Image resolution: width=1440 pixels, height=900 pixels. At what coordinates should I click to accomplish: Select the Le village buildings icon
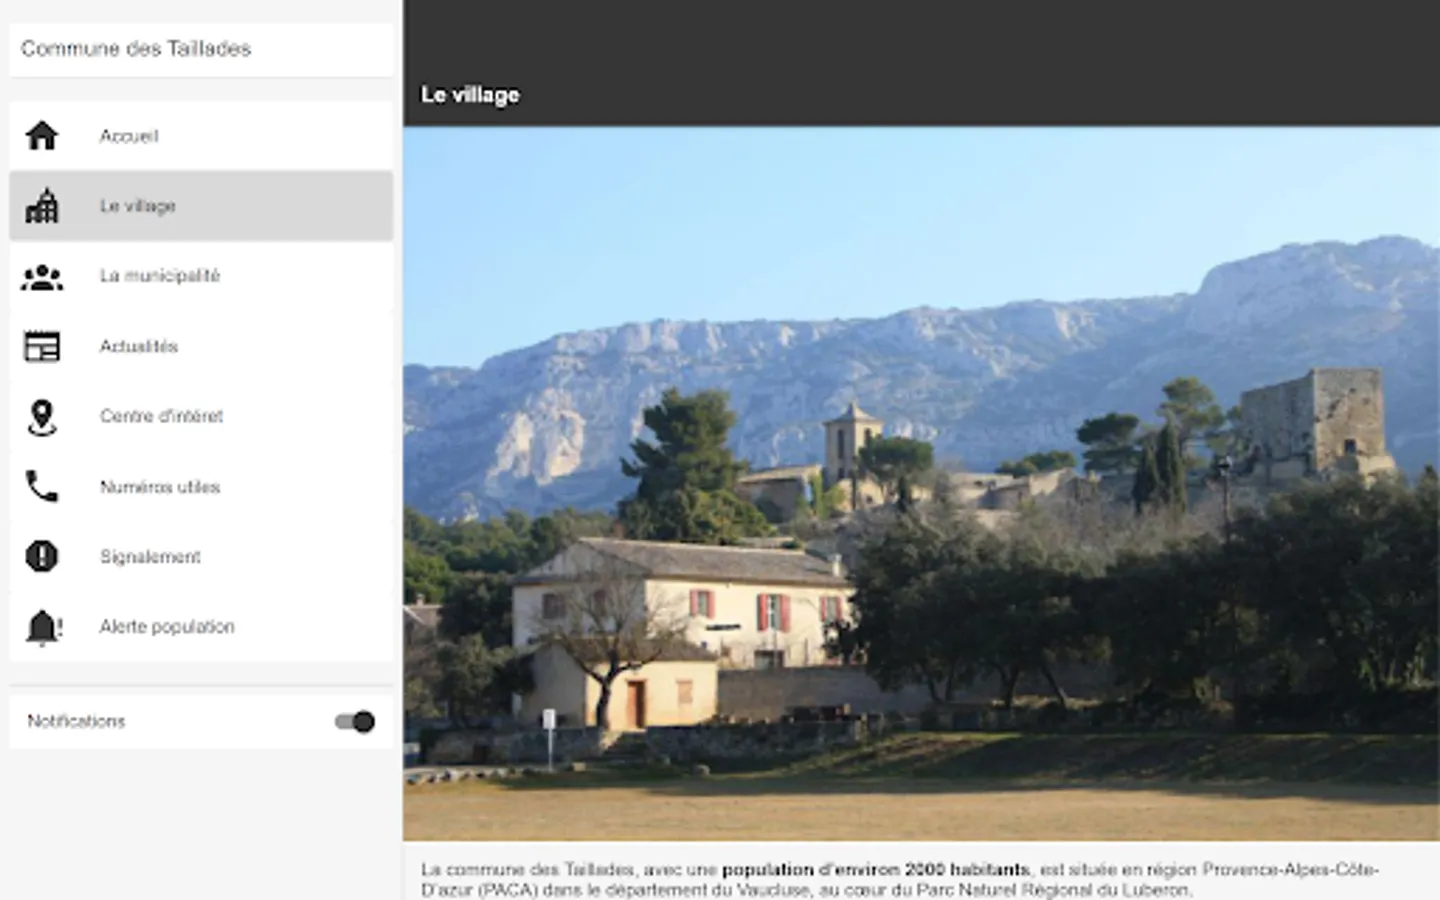click(42, 206)
